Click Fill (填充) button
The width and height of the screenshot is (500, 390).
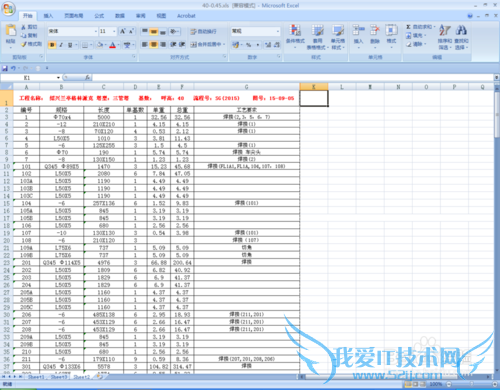coord(416,35)
